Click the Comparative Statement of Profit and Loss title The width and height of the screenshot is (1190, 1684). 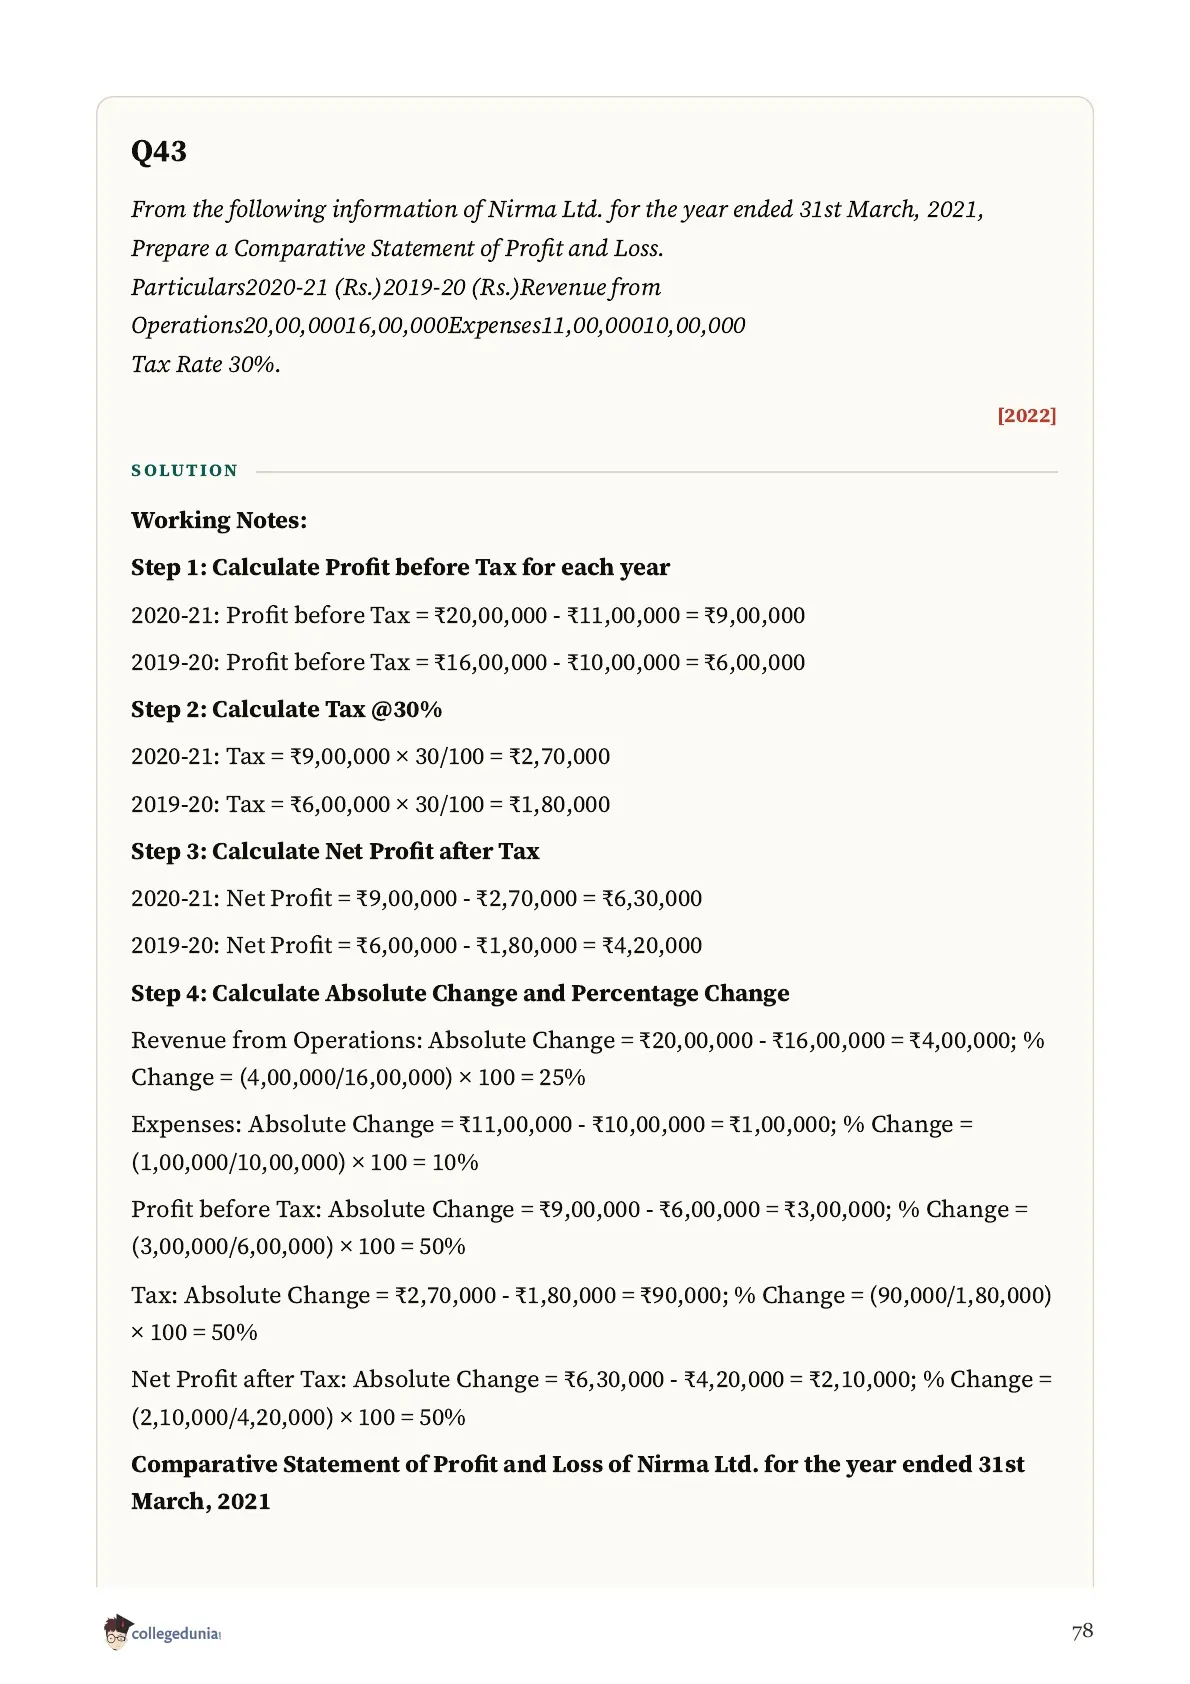coord(578,1483)
